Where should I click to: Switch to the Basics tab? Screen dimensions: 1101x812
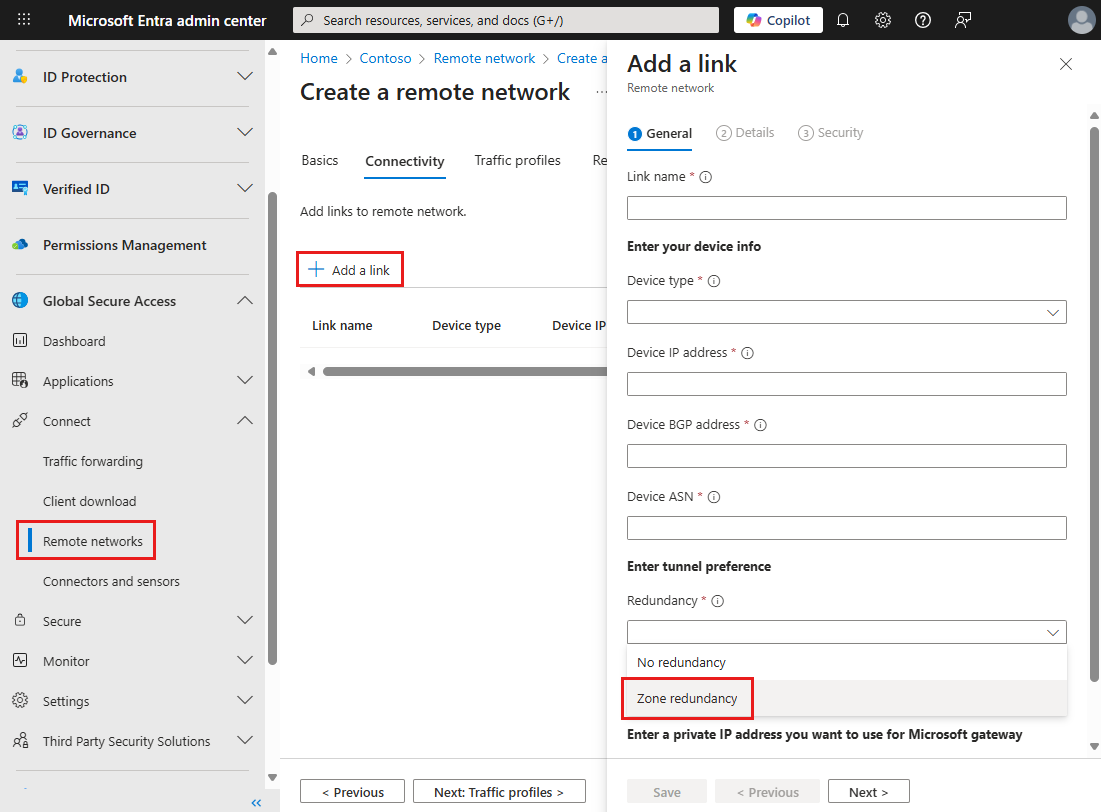[x=320, y=161]
